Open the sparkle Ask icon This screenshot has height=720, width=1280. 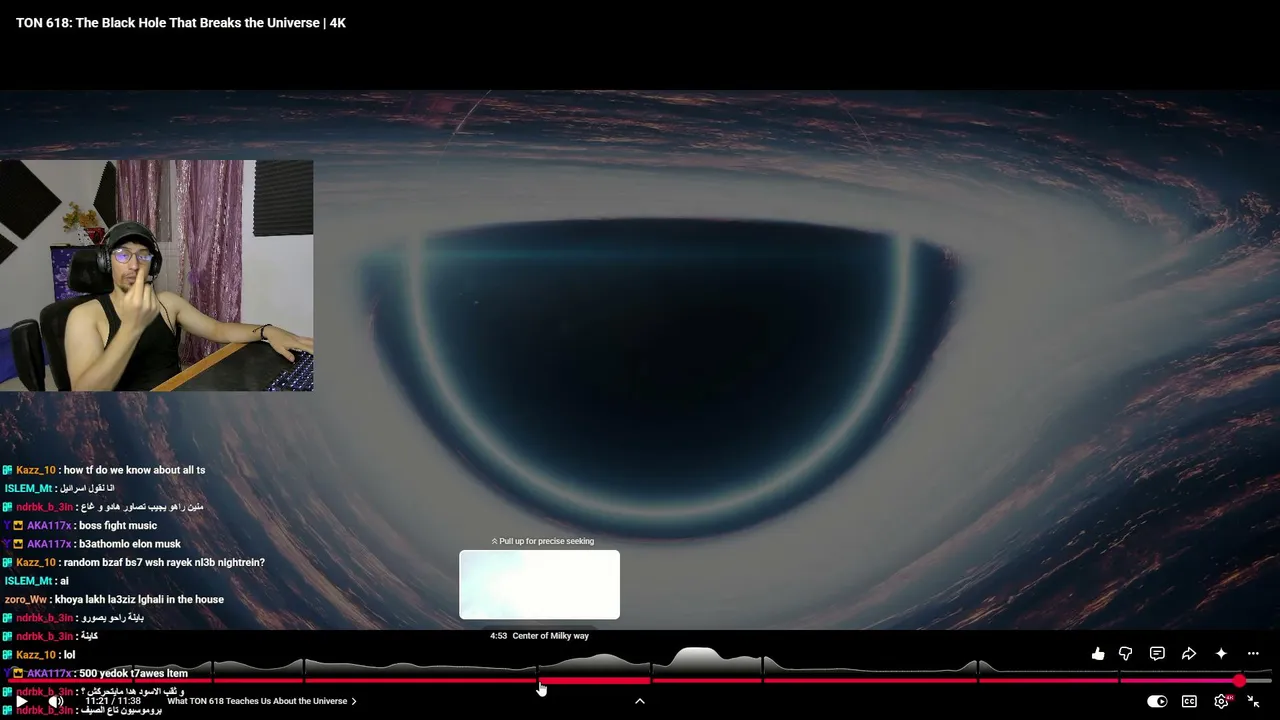pyautogui.click(x=1221, y=654)
